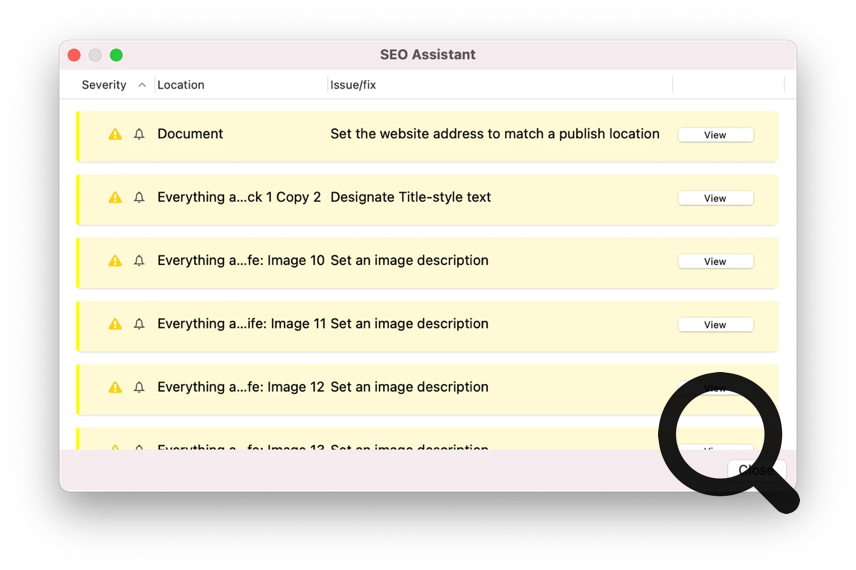Toggle the bell icon in the Image 11 row
The height and width of the screenshot is (570, 856).
click(139, 324)
